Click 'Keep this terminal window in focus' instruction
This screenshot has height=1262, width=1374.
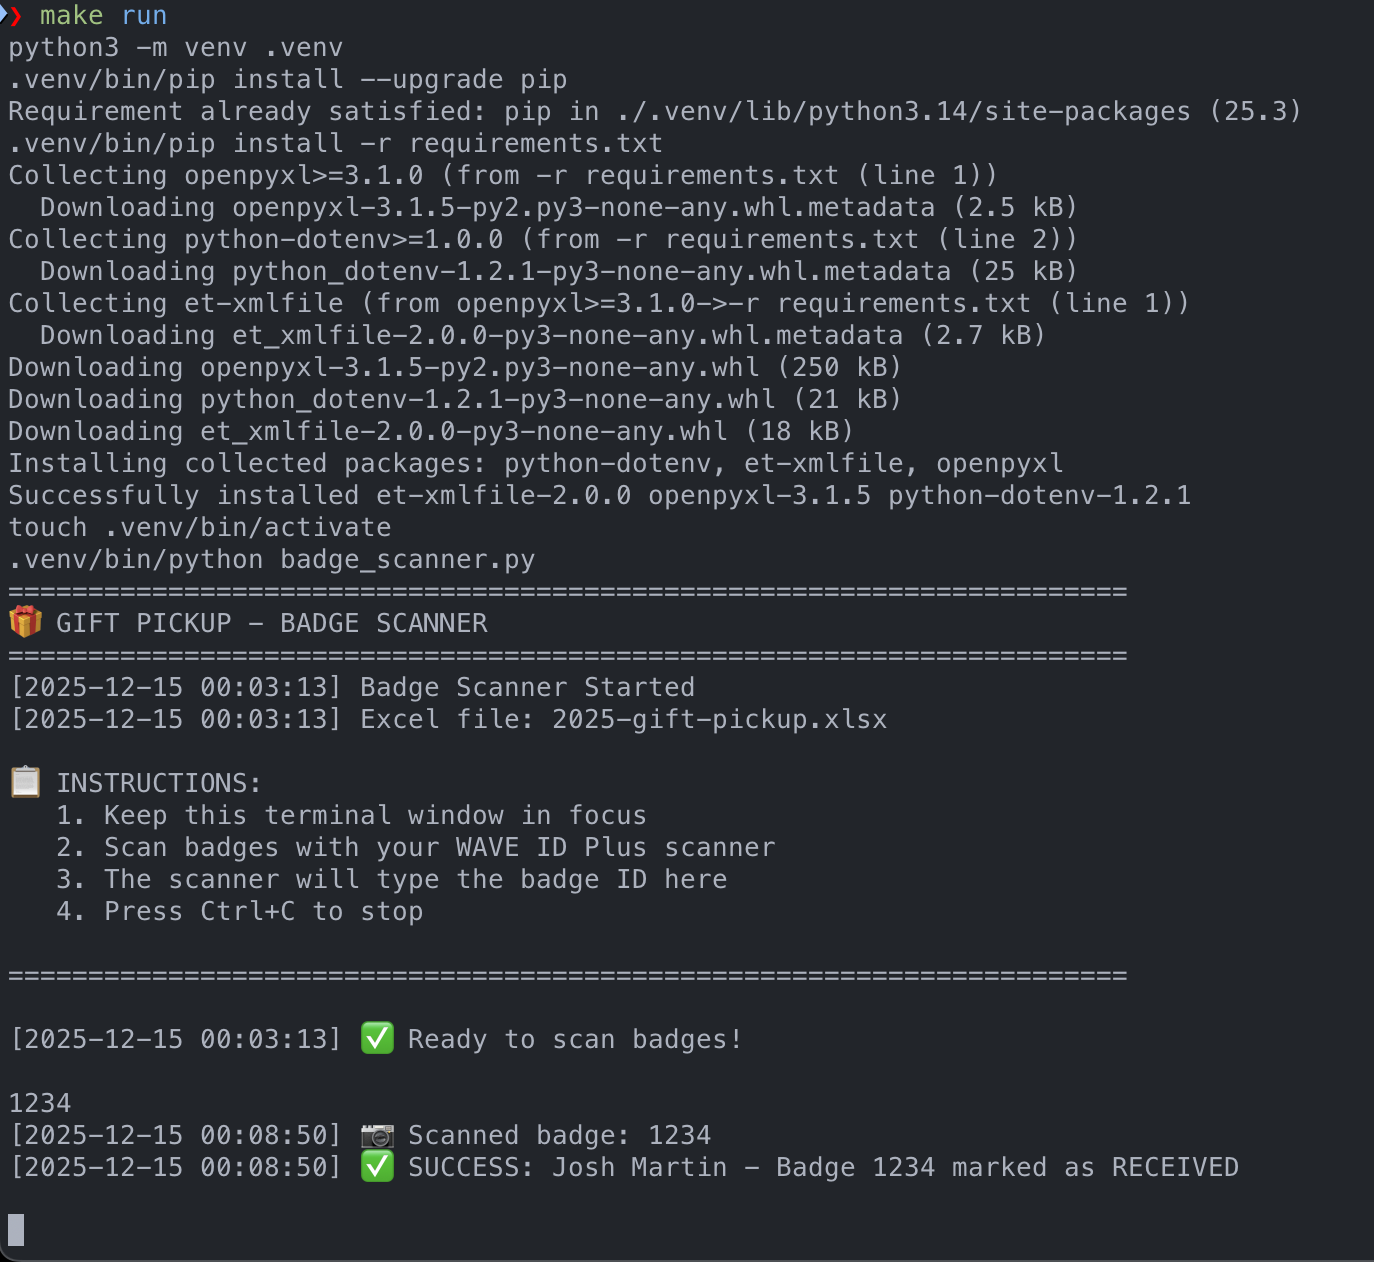[375, 815]
